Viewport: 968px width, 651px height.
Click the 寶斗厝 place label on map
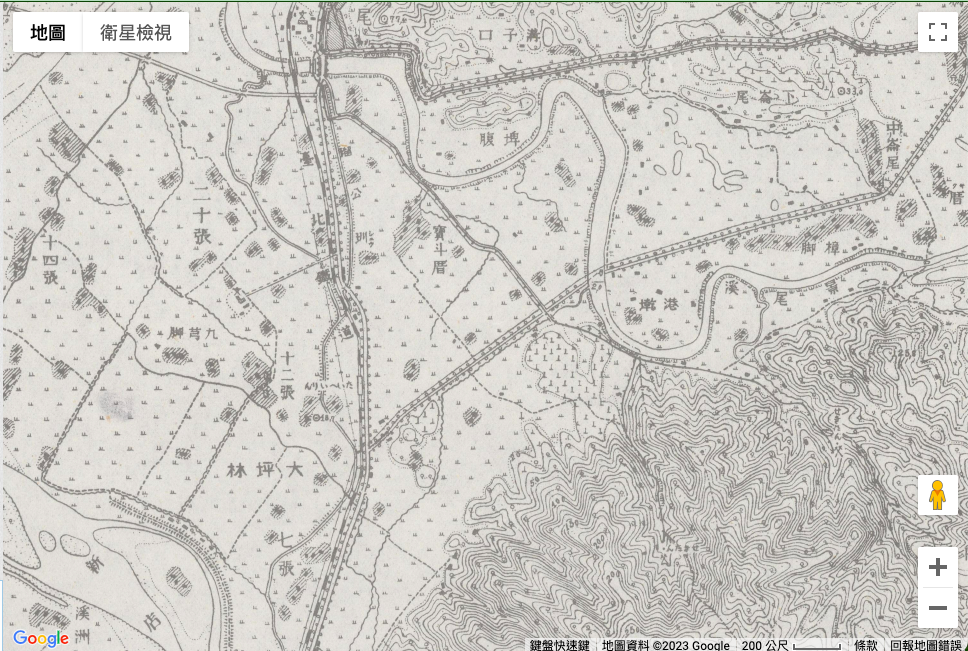[438, 249]
